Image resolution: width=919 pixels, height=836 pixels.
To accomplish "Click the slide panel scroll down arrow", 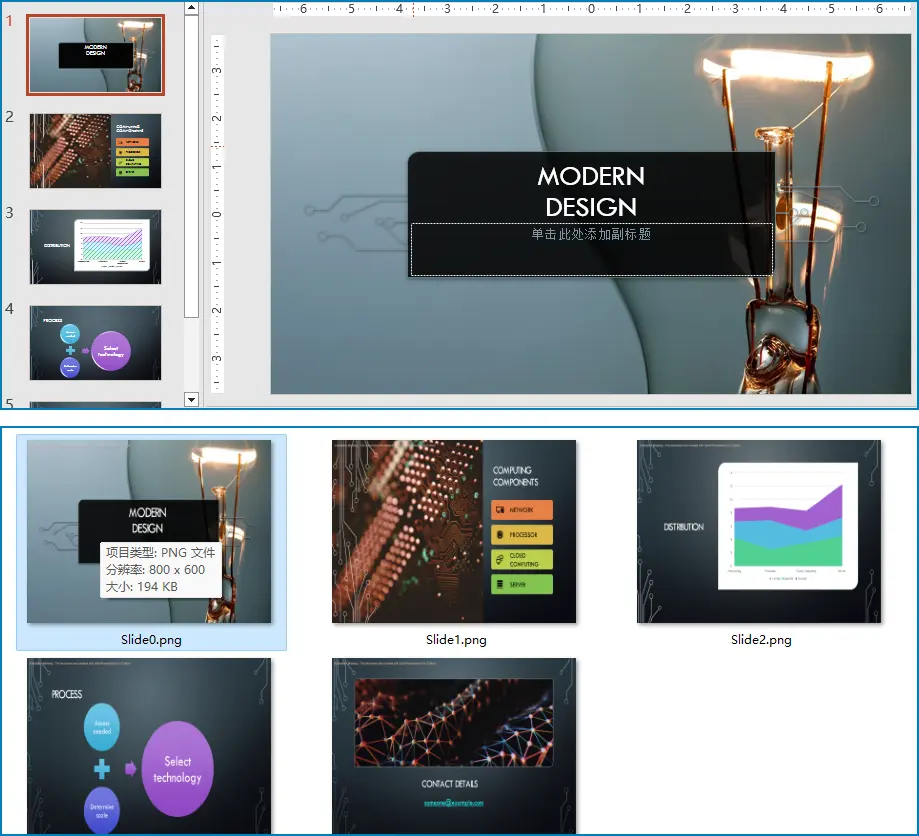I will pyautogui.click(x=192, y=400).
